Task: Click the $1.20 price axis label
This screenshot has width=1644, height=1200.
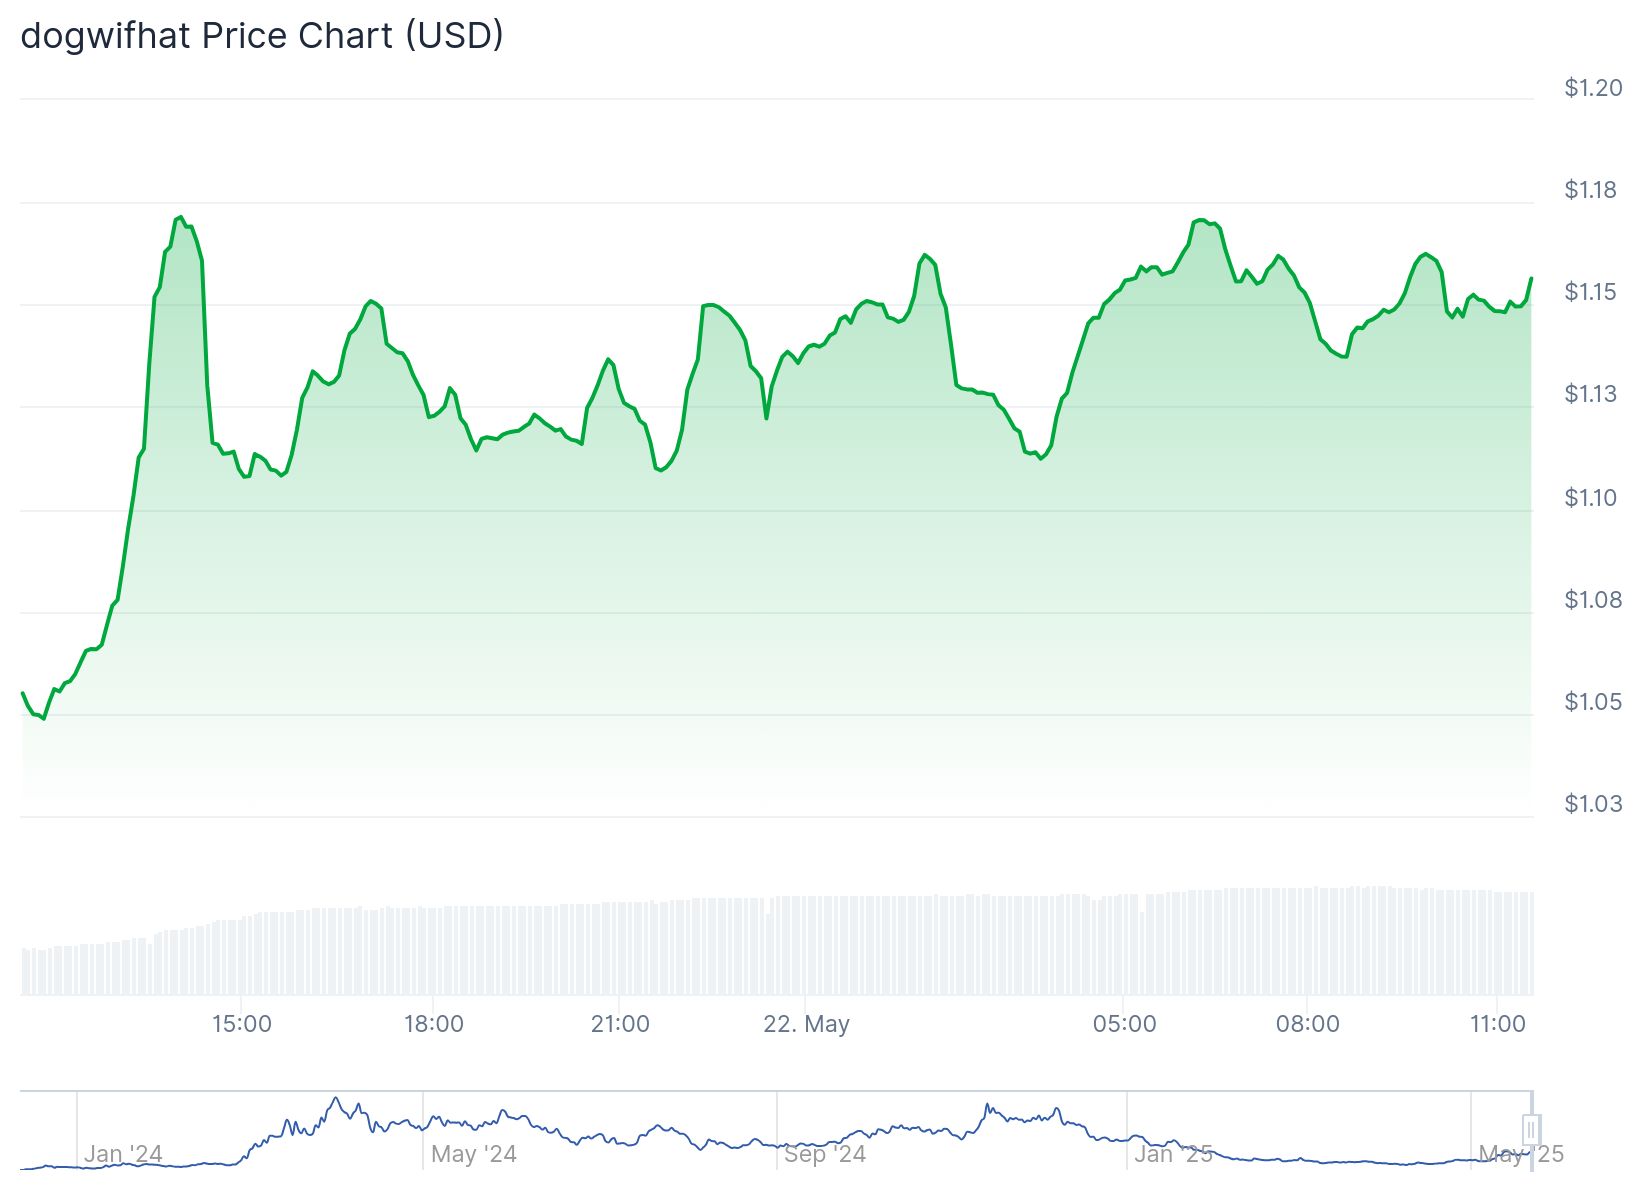Action: (1593, 88)
